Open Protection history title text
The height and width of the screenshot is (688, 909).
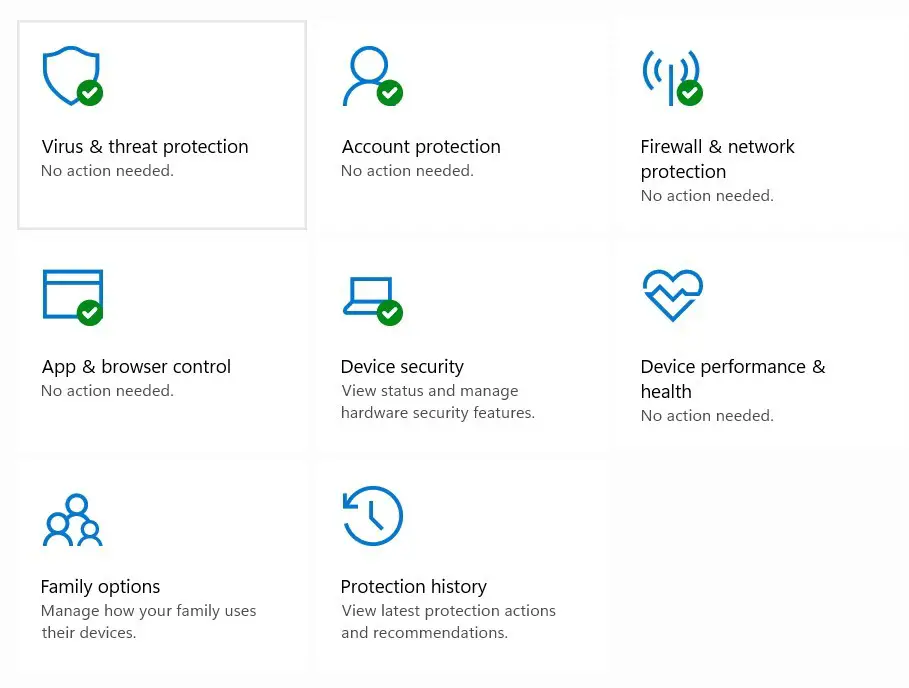tap(414, 587)
